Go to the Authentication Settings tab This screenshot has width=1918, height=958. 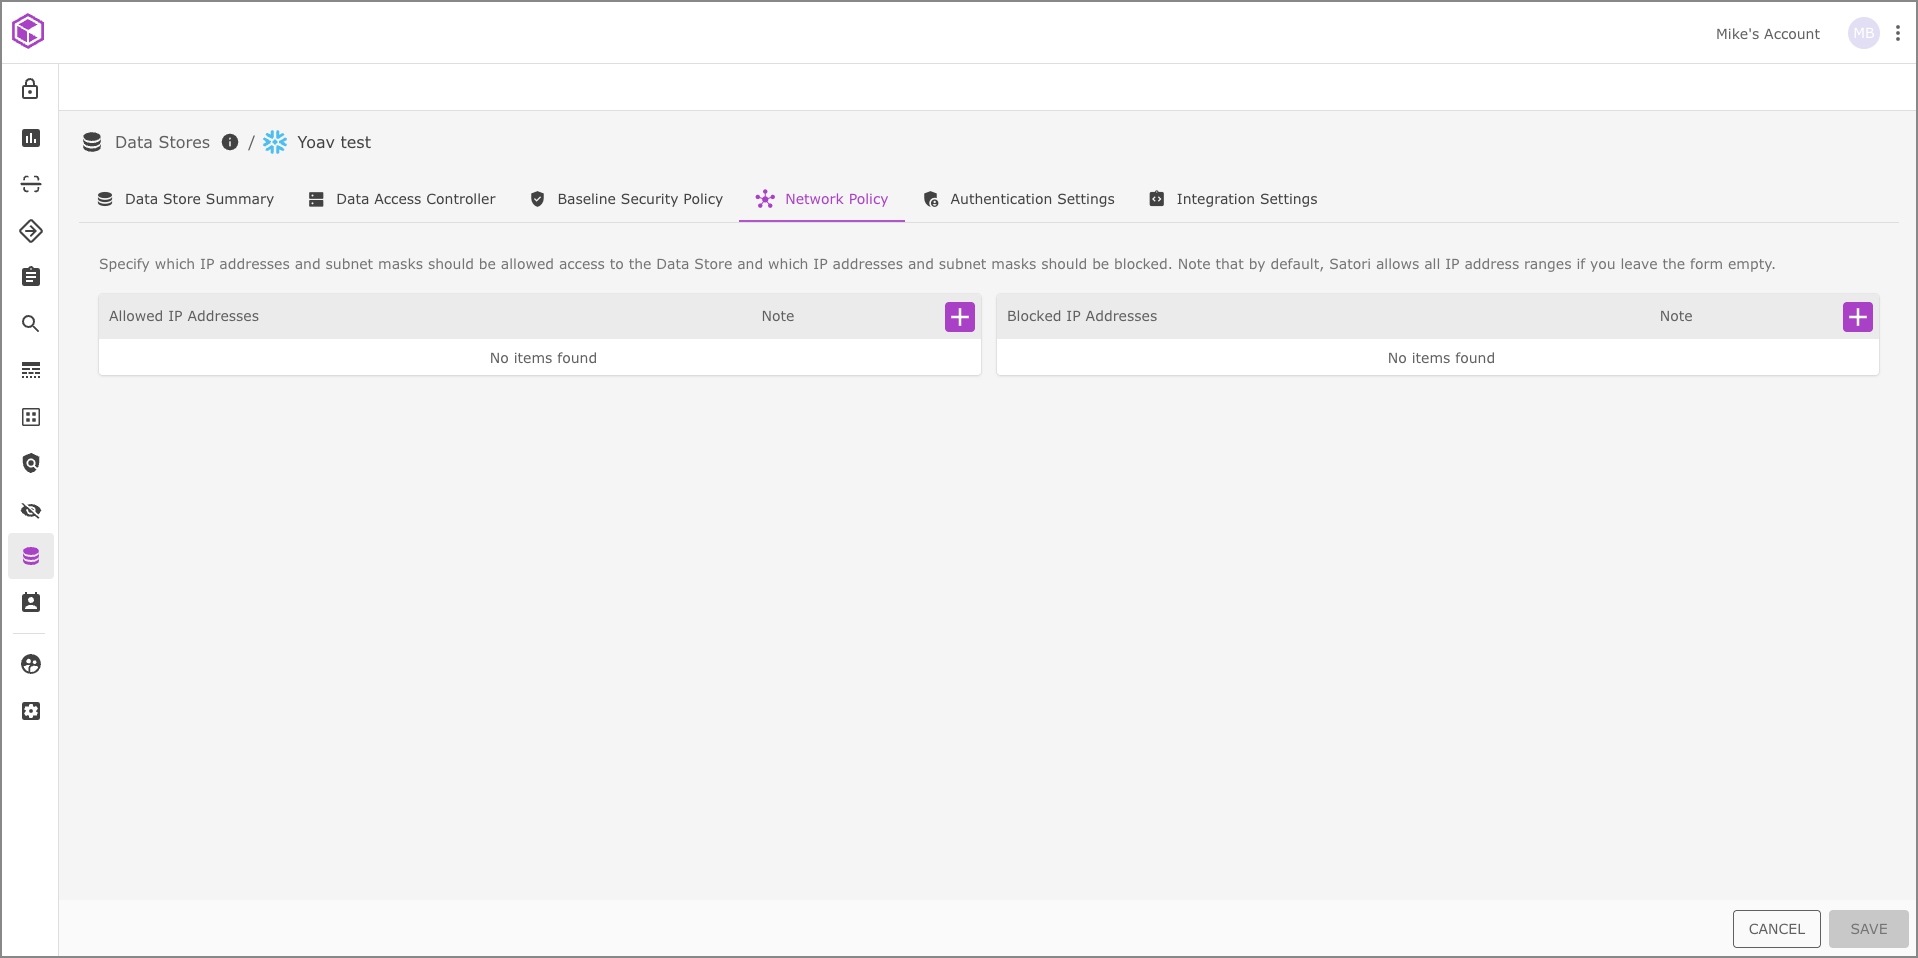[1019, 199]
